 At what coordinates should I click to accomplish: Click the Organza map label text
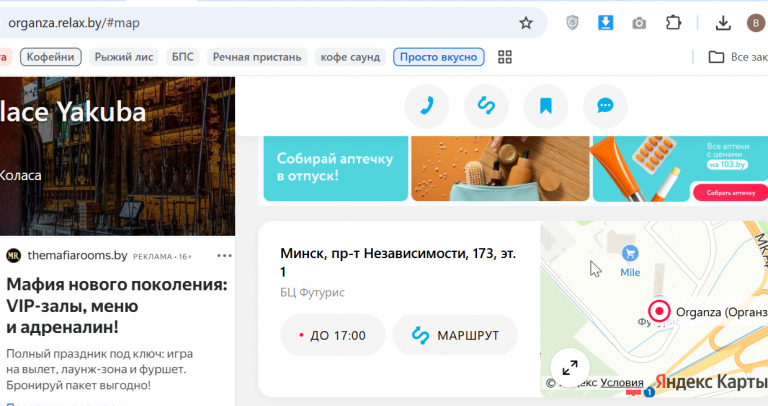point(721,312)
